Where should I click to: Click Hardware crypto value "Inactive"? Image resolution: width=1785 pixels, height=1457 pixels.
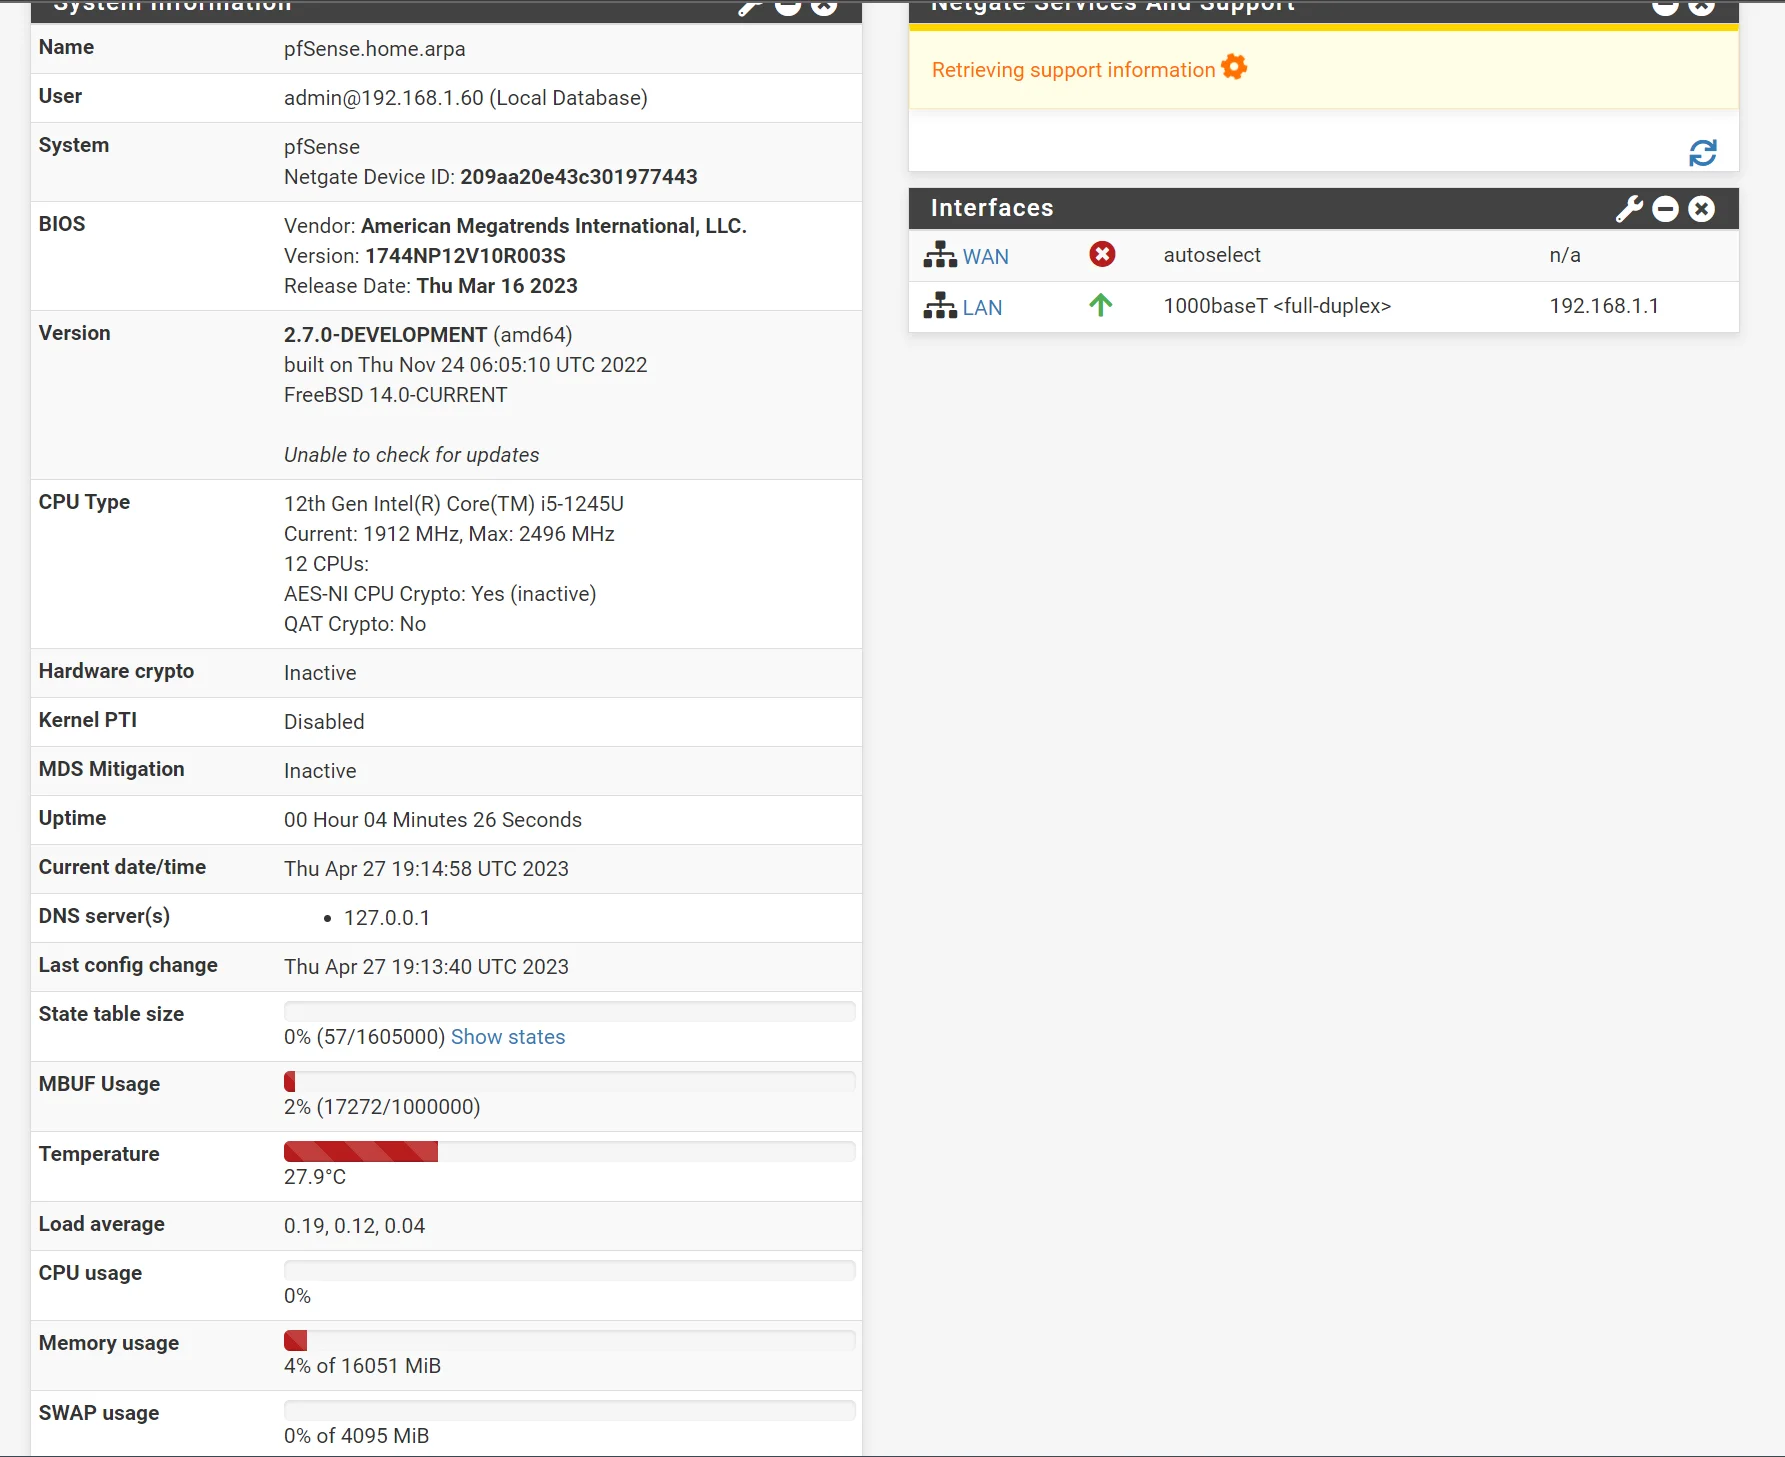pyautogui.click(x=320, y=673)
